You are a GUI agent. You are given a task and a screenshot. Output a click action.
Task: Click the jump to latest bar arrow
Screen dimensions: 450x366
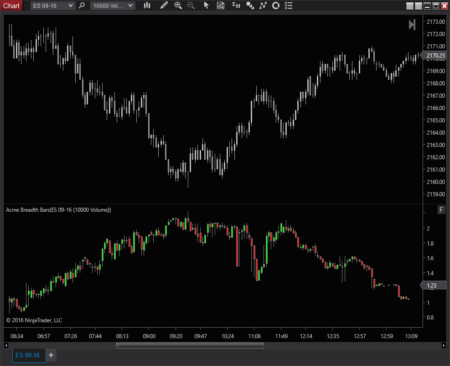point(412,25)
